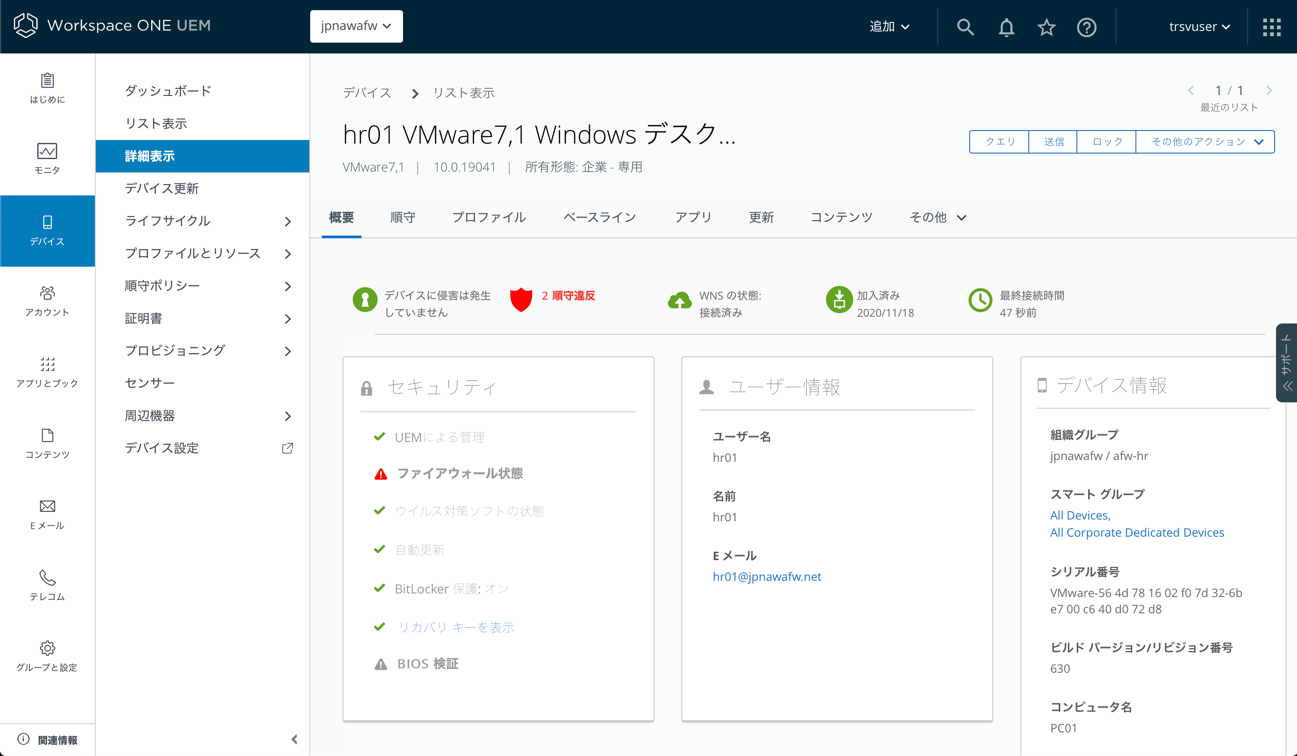Expand 順守ポリシー submenu
This screenshot has height=756, width=1297.
[288, 286]
